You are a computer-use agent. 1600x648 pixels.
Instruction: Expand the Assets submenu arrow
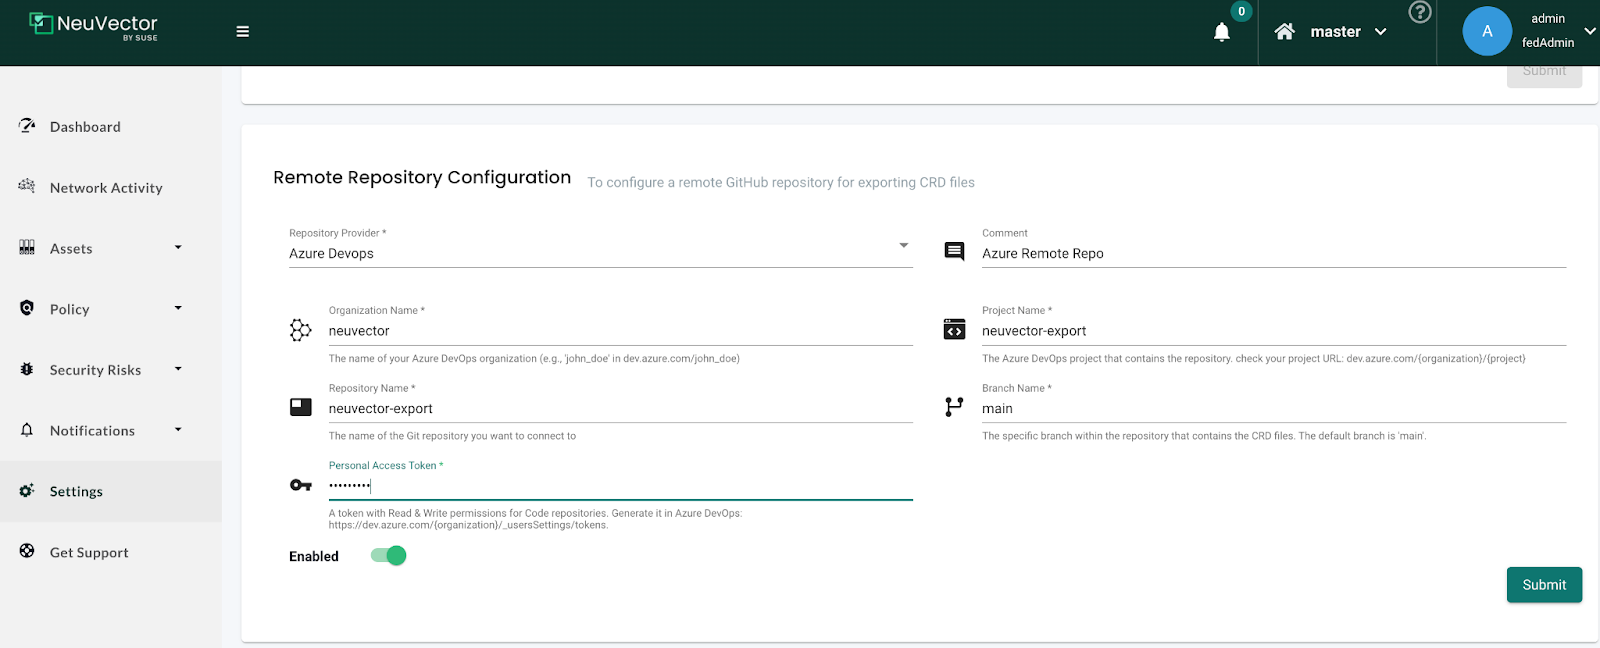coord(178,247)
